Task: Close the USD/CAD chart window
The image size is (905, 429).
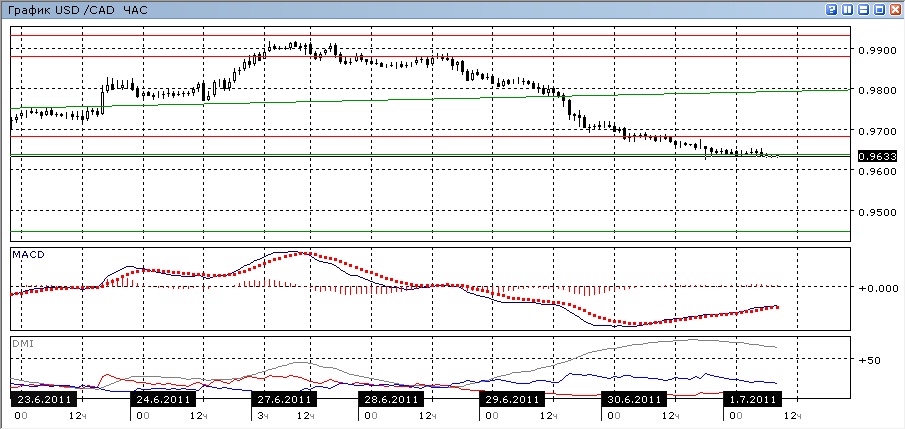Action: tap(895, 10)
